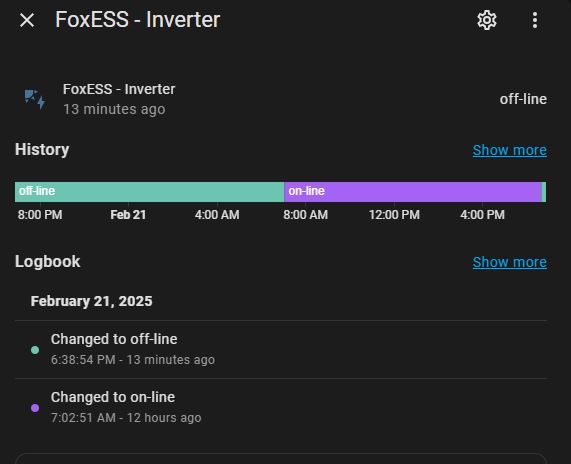
Task: Close the FoxESS Inverter dialog
Action: point(27,20)
